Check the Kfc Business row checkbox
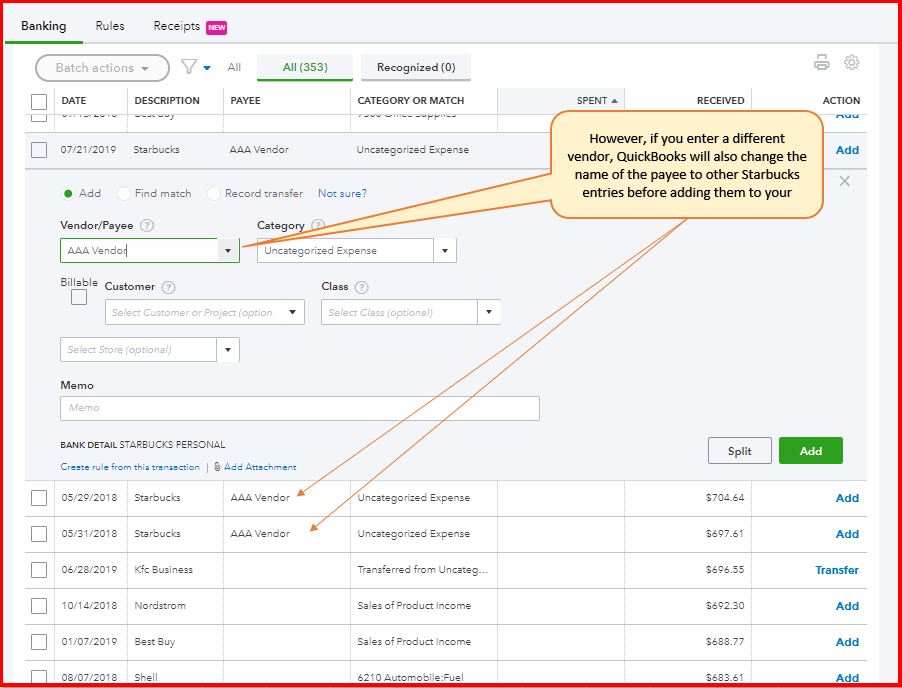The height and width of the screenshot is (688, 902). pos(39,570)
